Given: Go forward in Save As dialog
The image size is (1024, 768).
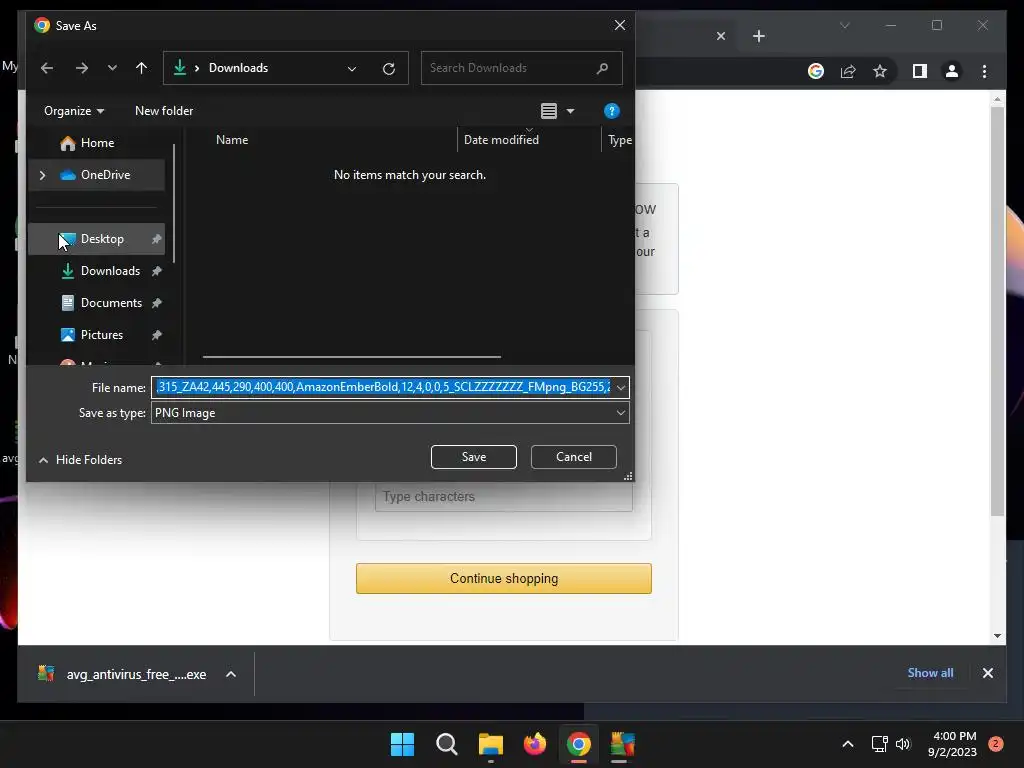Looking at the screenshot, I should (82, 68).
